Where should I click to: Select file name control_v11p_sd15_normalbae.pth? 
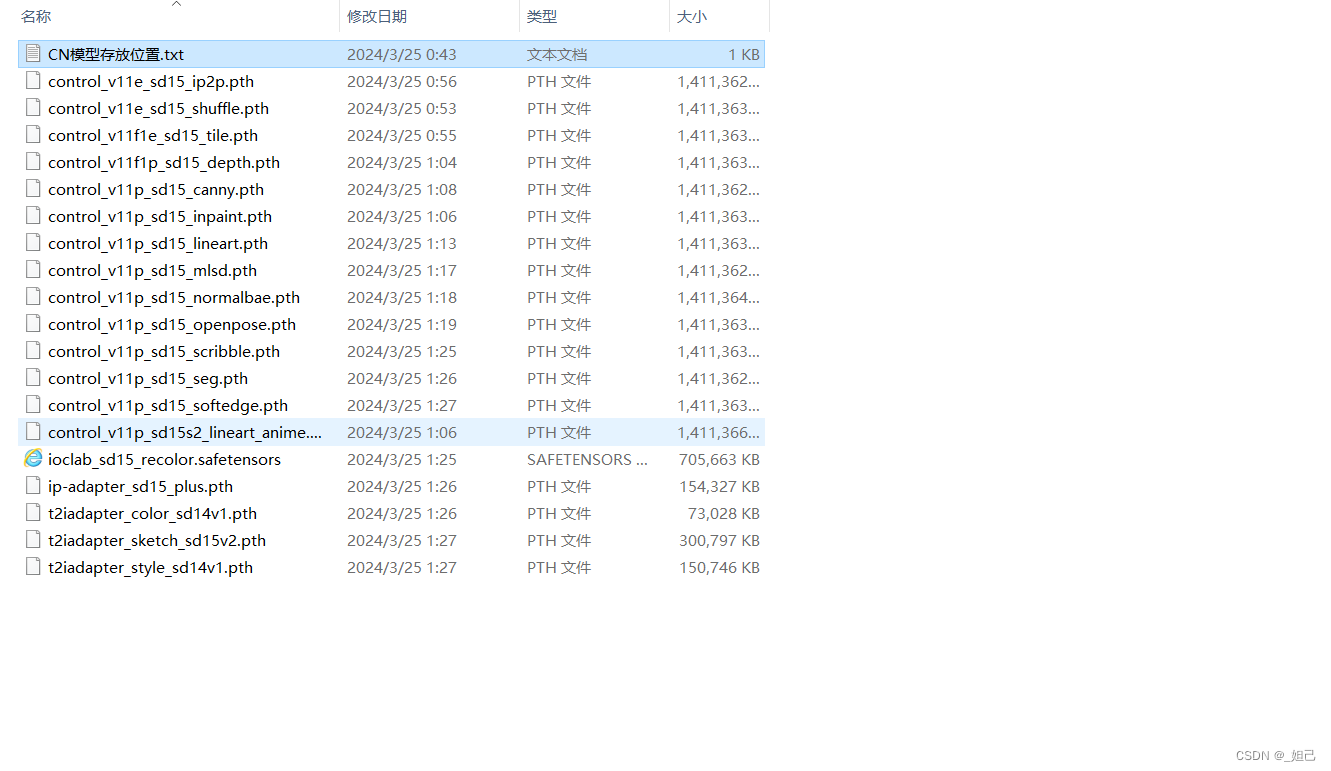tap(174, 297)
